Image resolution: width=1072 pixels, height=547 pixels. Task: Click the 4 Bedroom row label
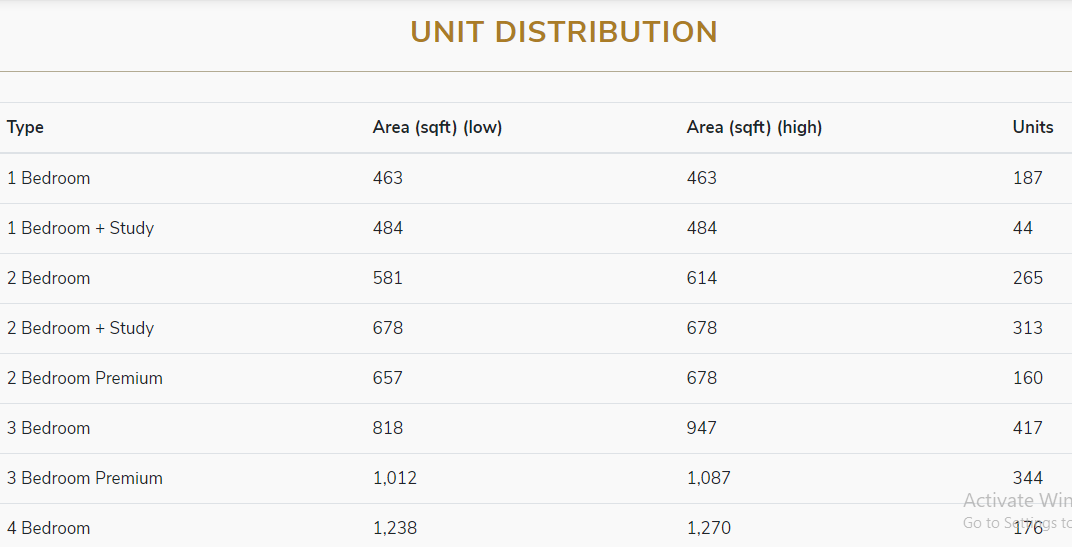(48, 528)
